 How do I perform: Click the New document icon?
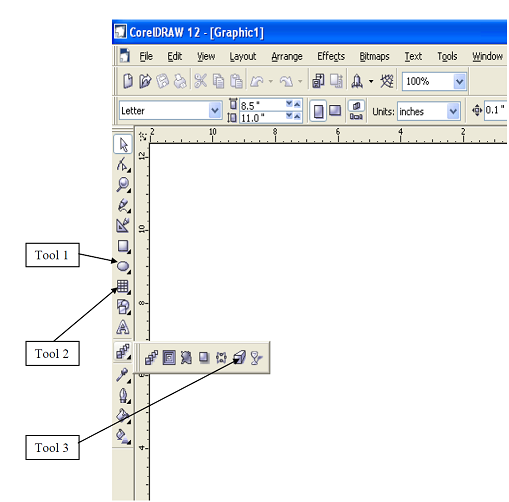tap(128, 81)
